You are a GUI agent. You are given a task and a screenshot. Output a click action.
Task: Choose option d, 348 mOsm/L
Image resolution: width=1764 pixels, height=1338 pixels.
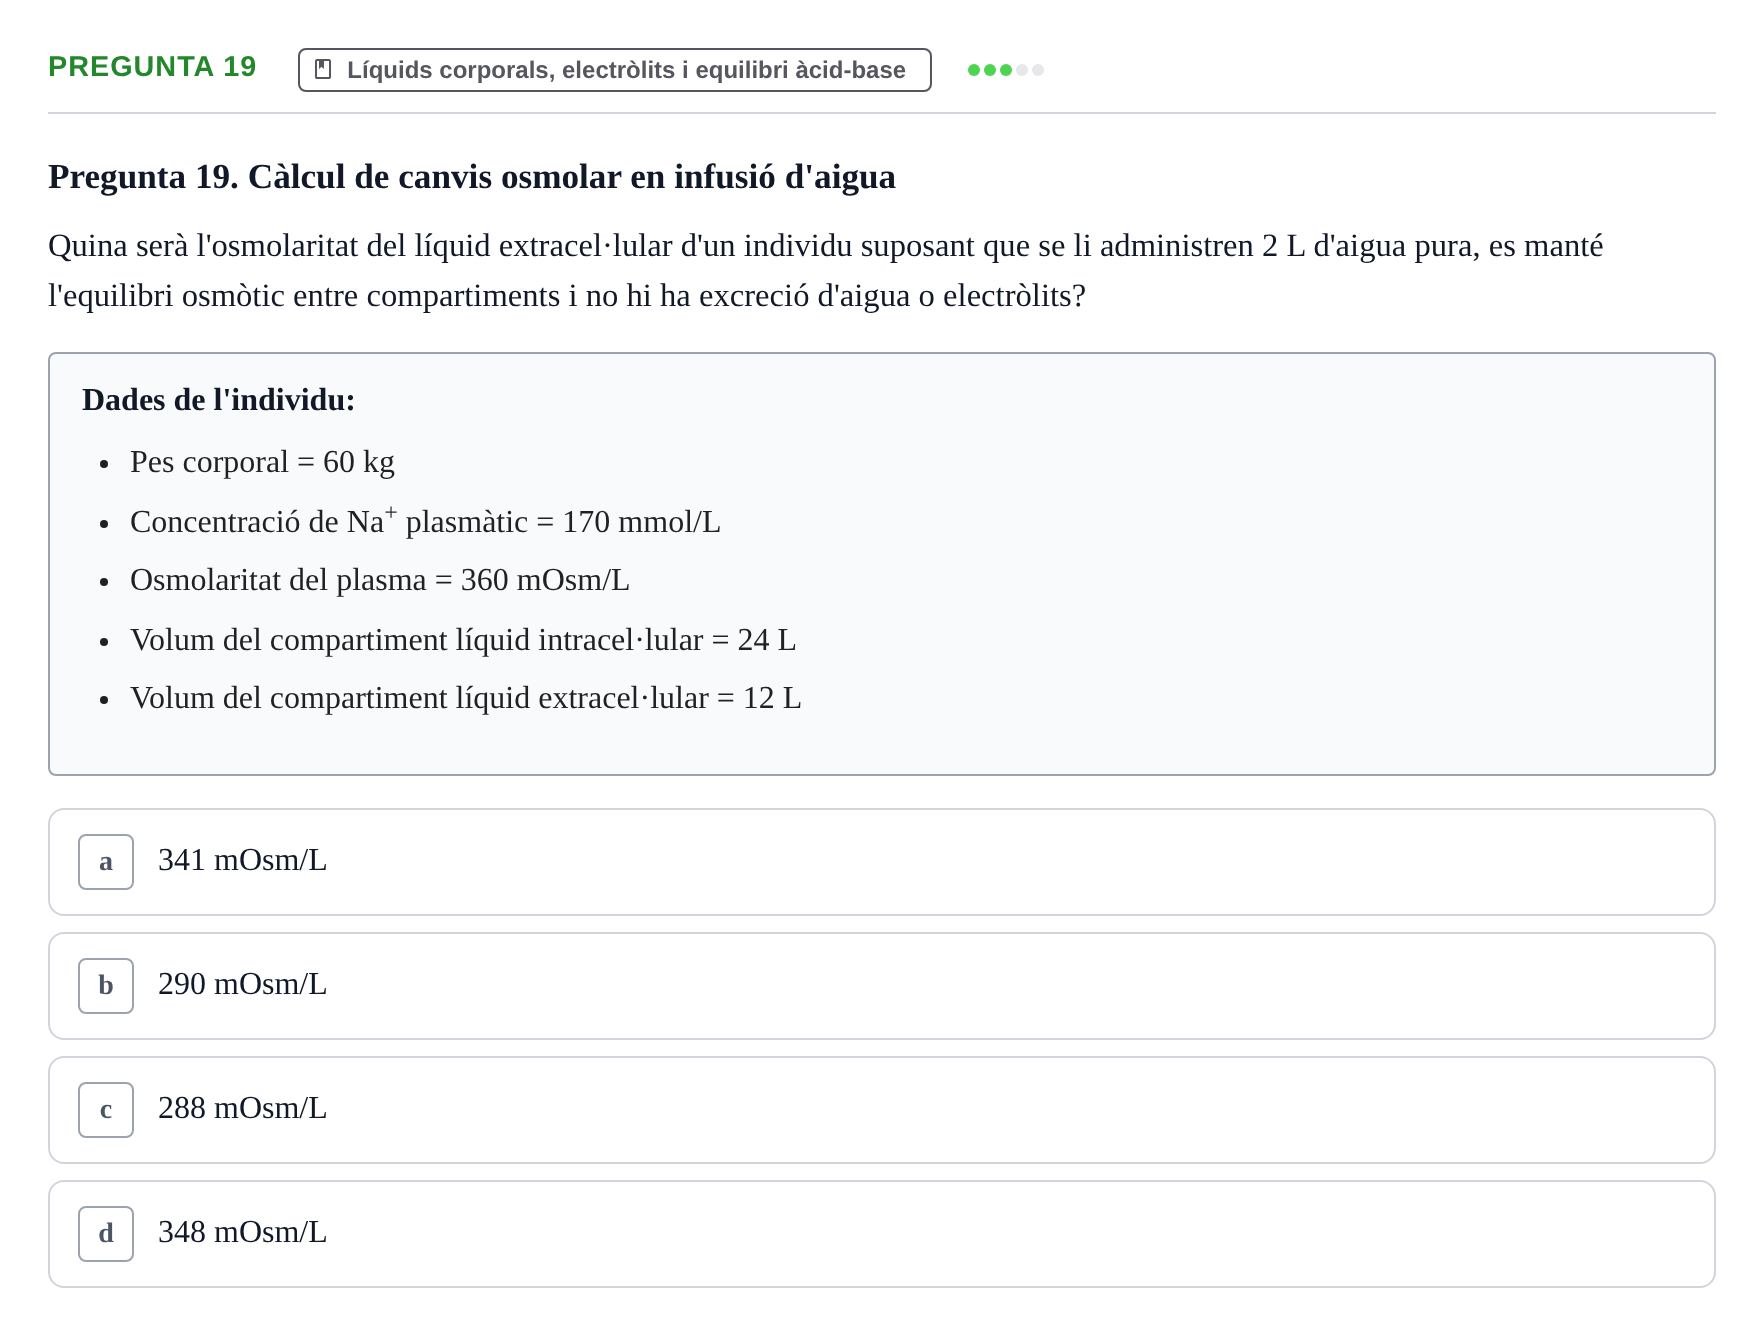pyautogui.click(x=882, y=1234)
